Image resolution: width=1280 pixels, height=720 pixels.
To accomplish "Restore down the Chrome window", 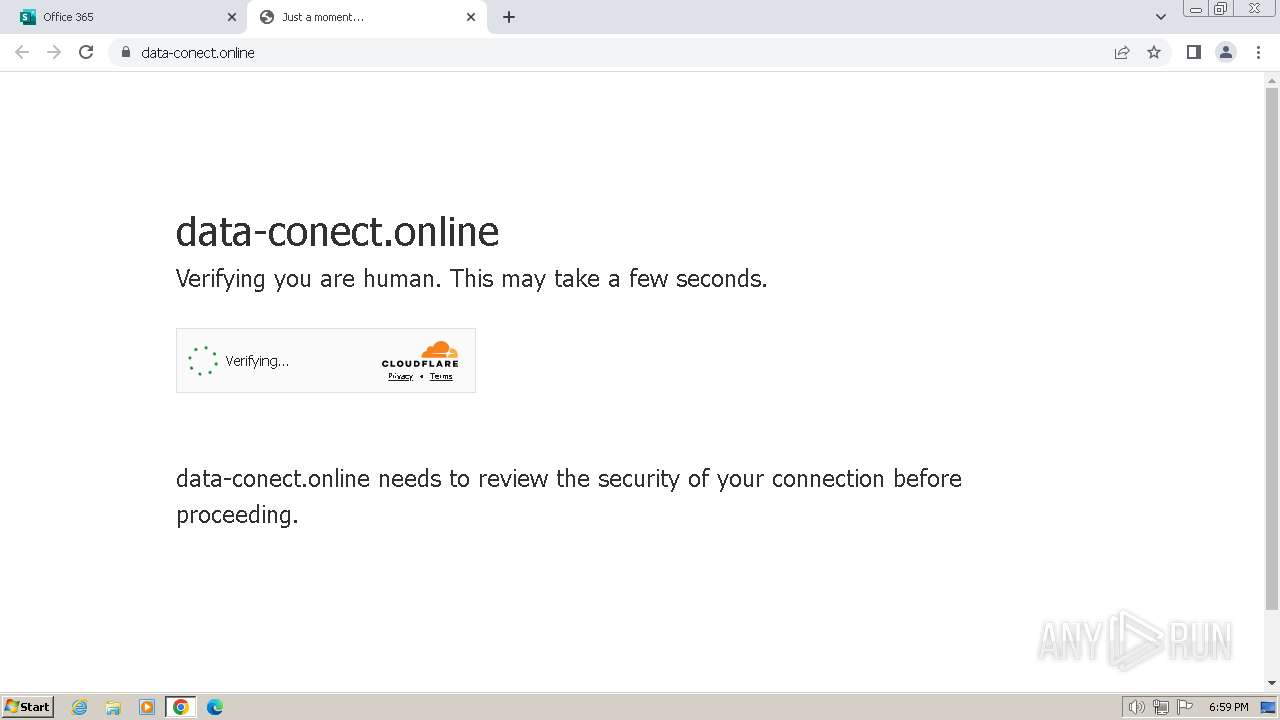I will pyautogui.click(x=1221, y=9).
